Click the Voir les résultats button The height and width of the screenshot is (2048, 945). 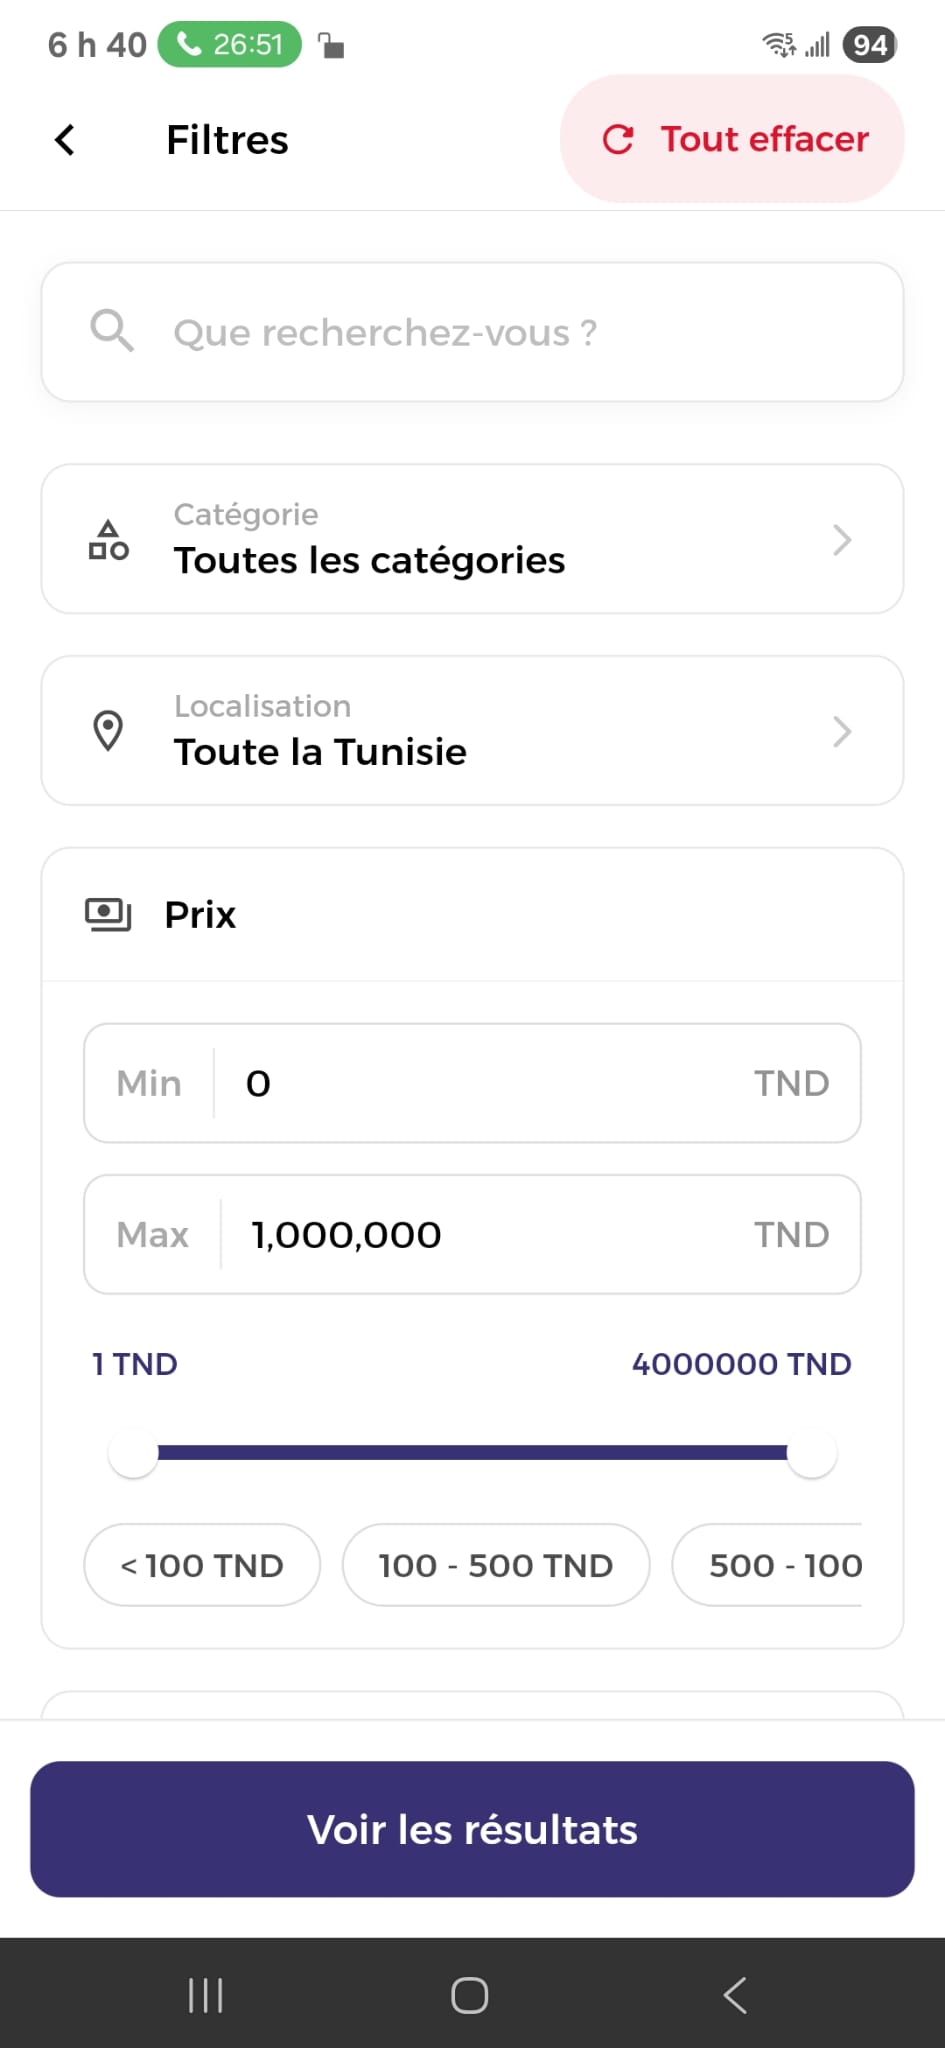[x=472, y=1829]
